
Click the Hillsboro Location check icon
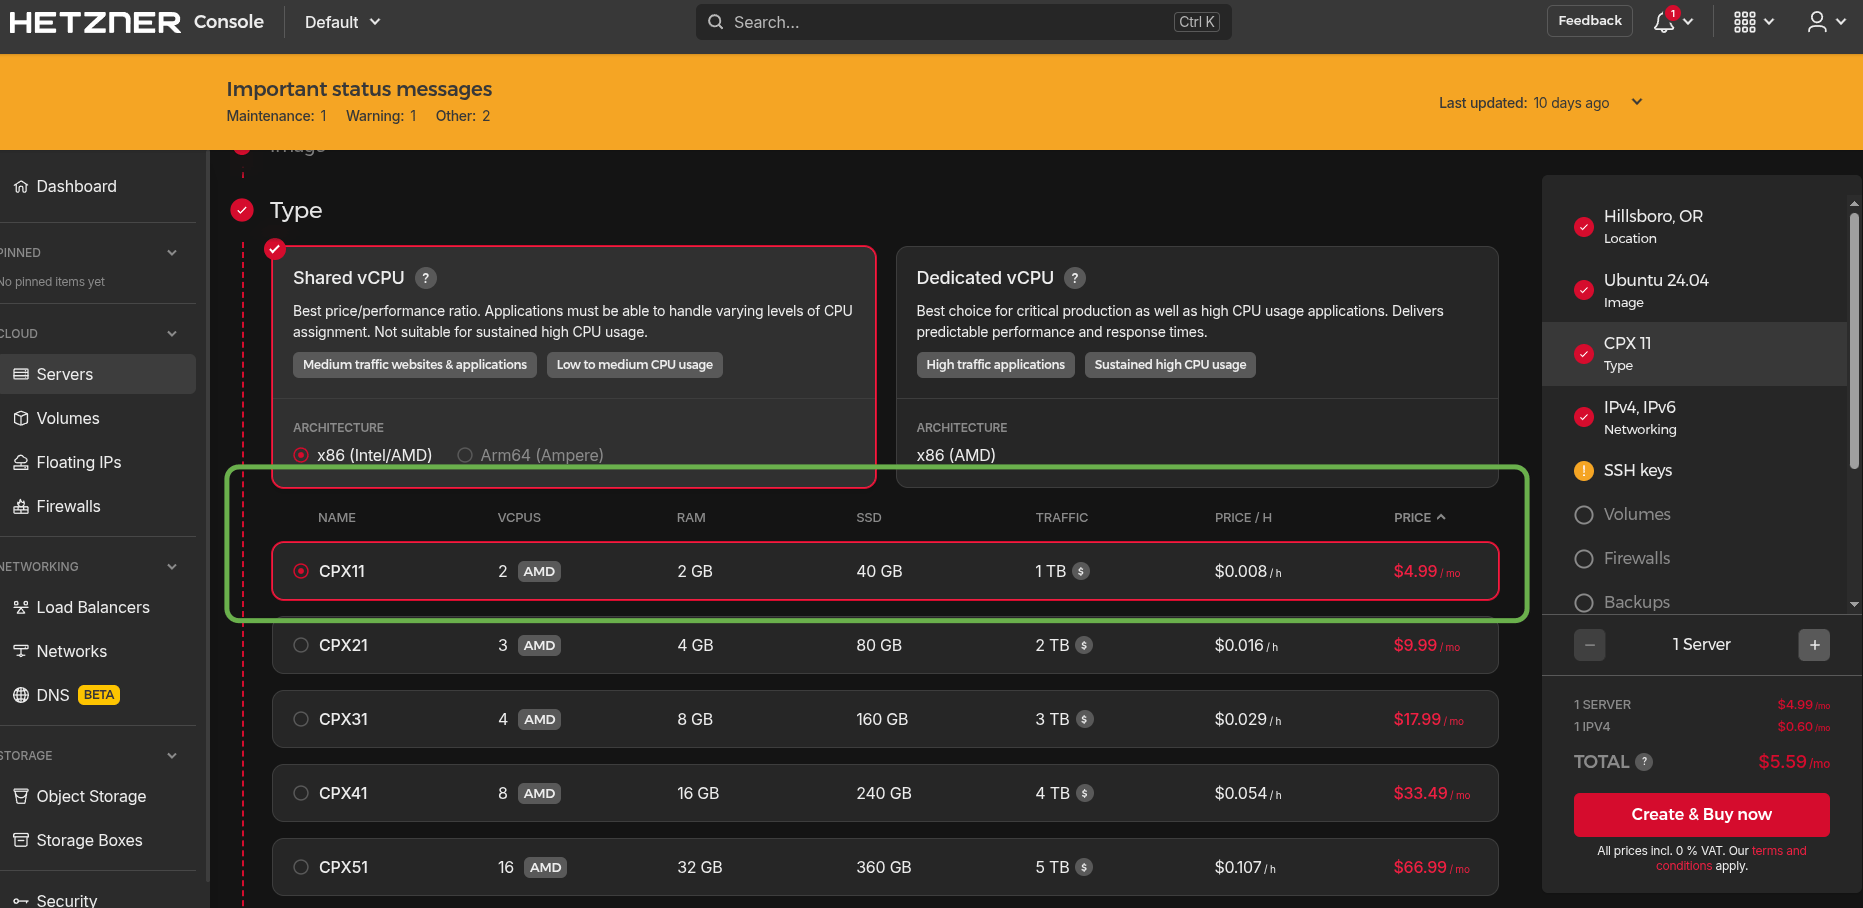[1584, 227]
